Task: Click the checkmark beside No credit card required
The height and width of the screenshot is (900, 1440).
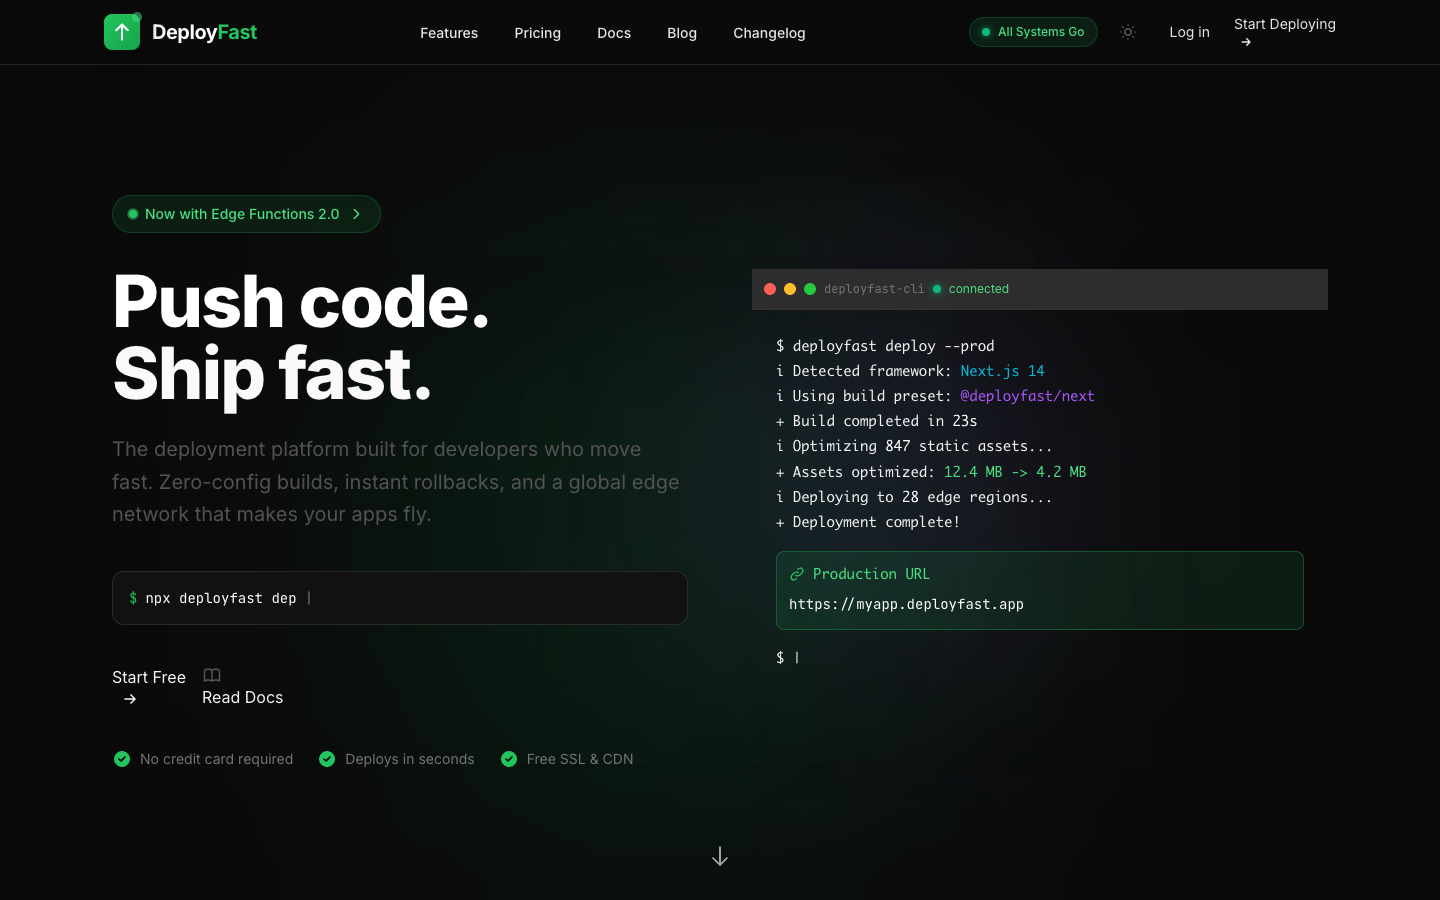Action: pyautogui.click(x=122, y=759)
